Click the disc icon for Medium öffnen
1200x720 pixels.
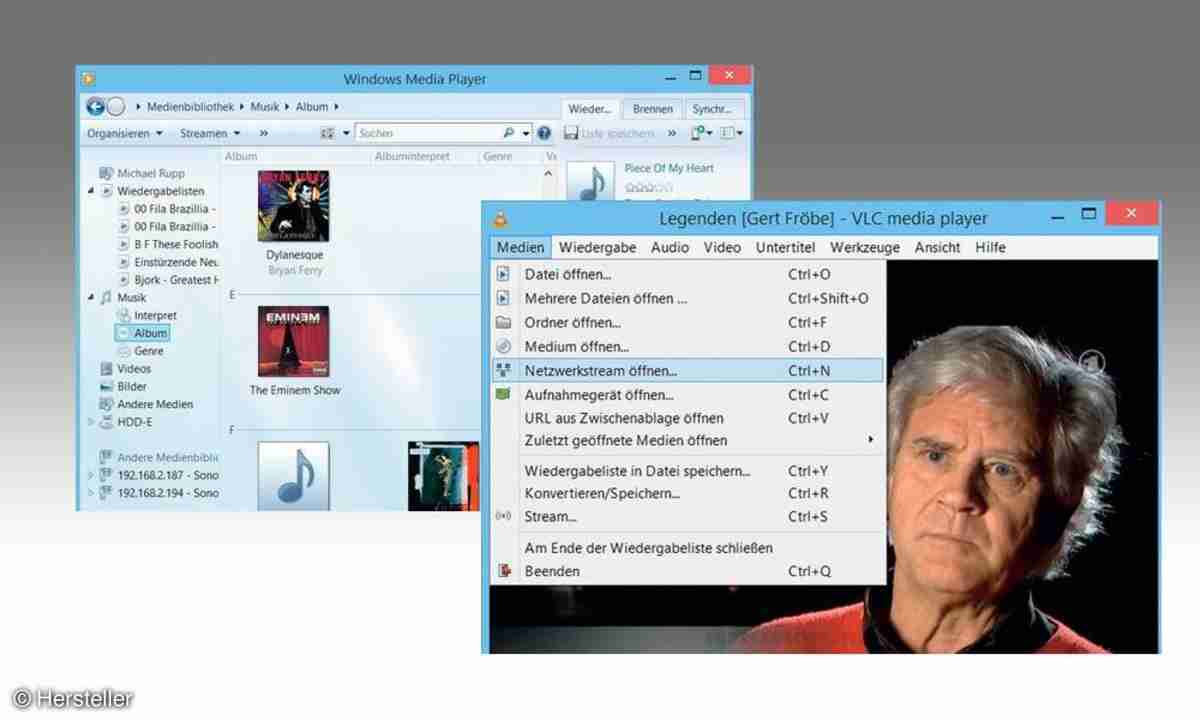coord(504,346)
